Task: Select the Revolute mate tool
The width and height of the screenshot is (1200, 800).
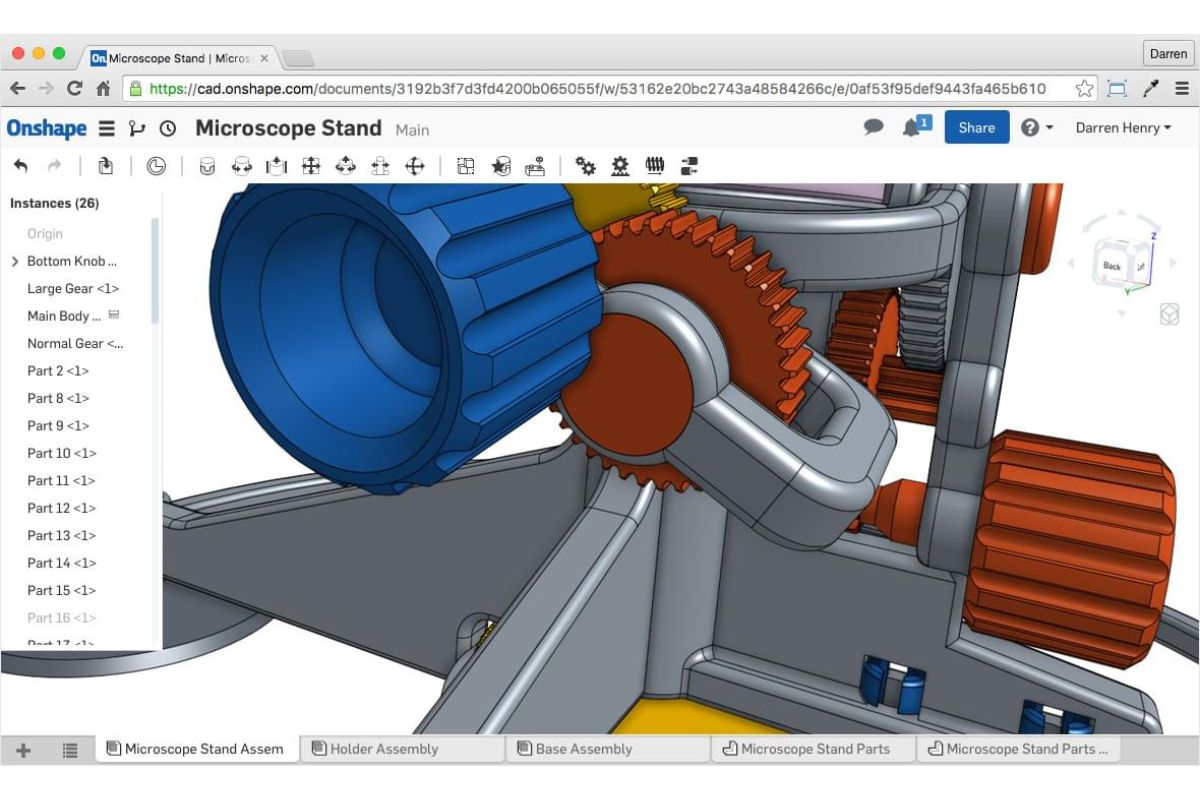Action: pyautogui.click(x=241, y=166)
